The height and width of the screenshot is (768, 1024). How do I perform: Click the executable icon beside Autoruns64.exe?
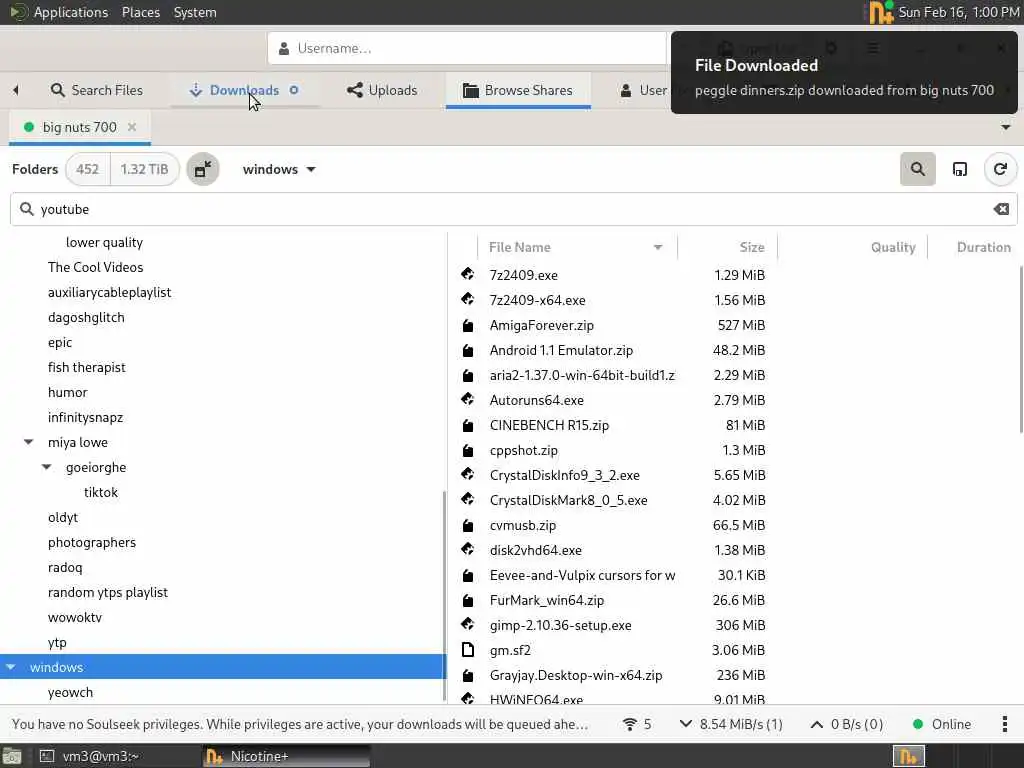pyautogui.click(x=468, y=399)
